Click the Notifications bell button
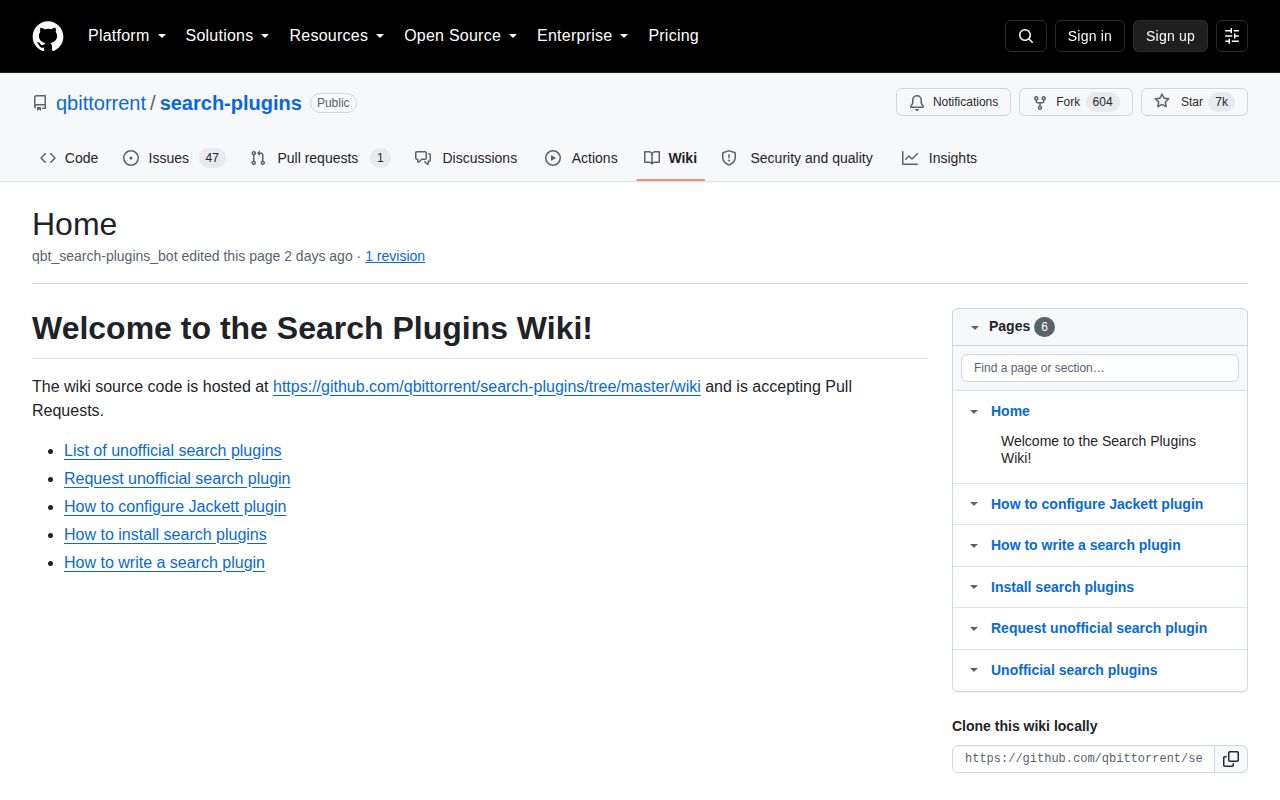The image size is (1280, 800). click(953, 102)
